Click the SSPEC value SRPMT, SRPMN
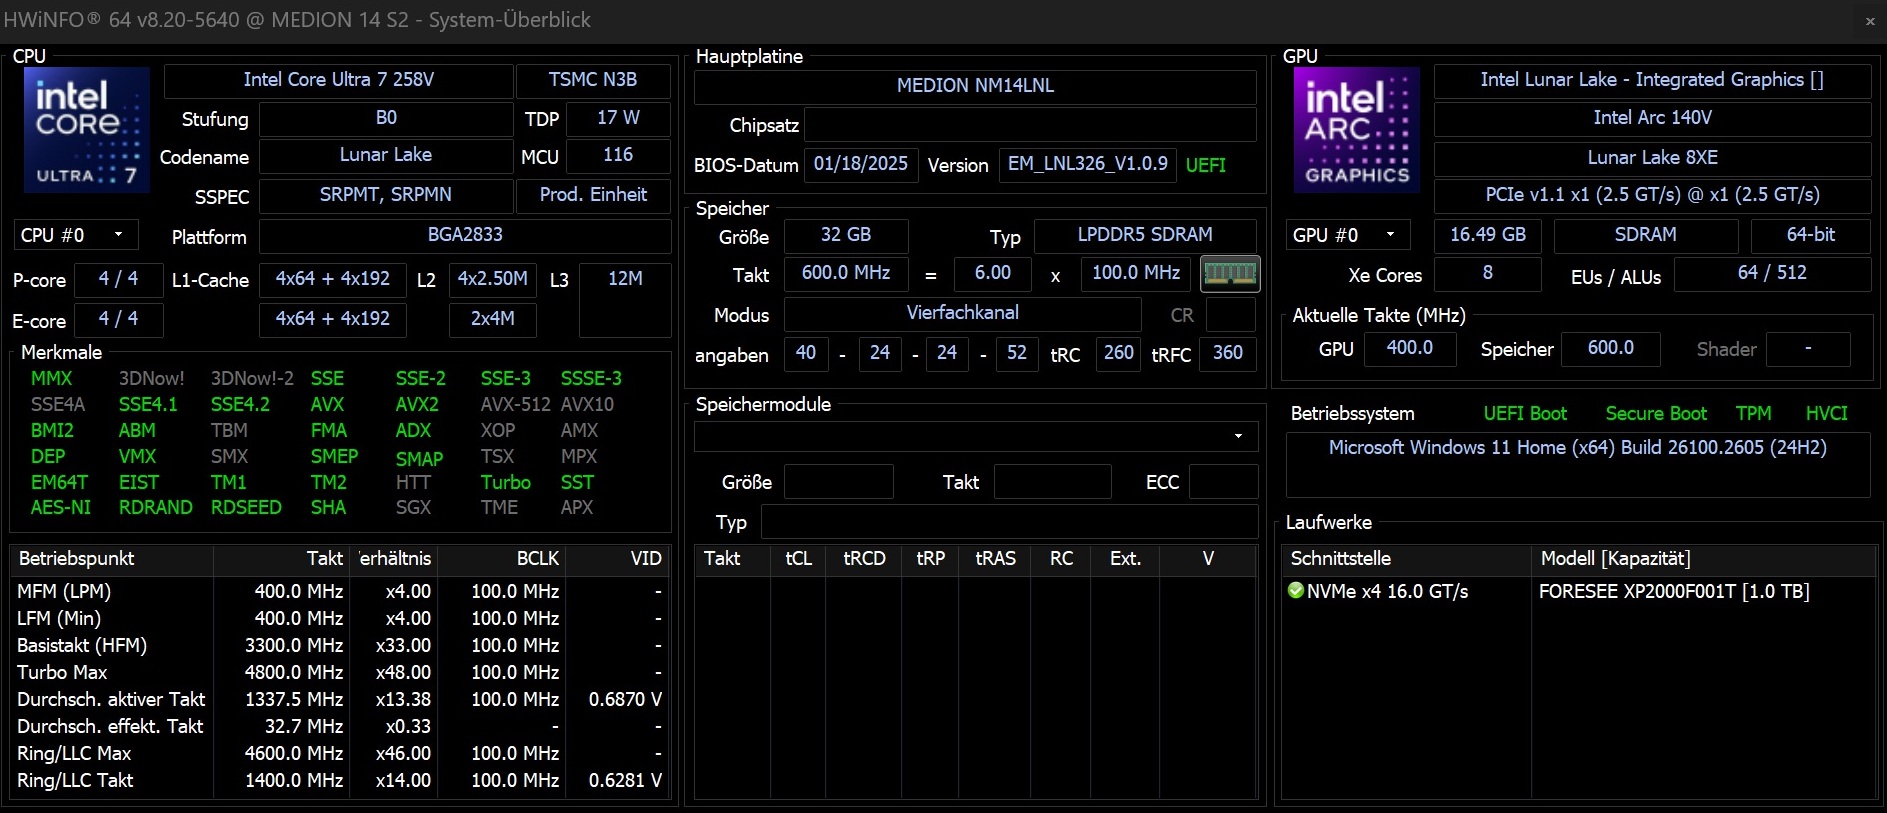The image size is (1887, 813). (x=386, y=195)
